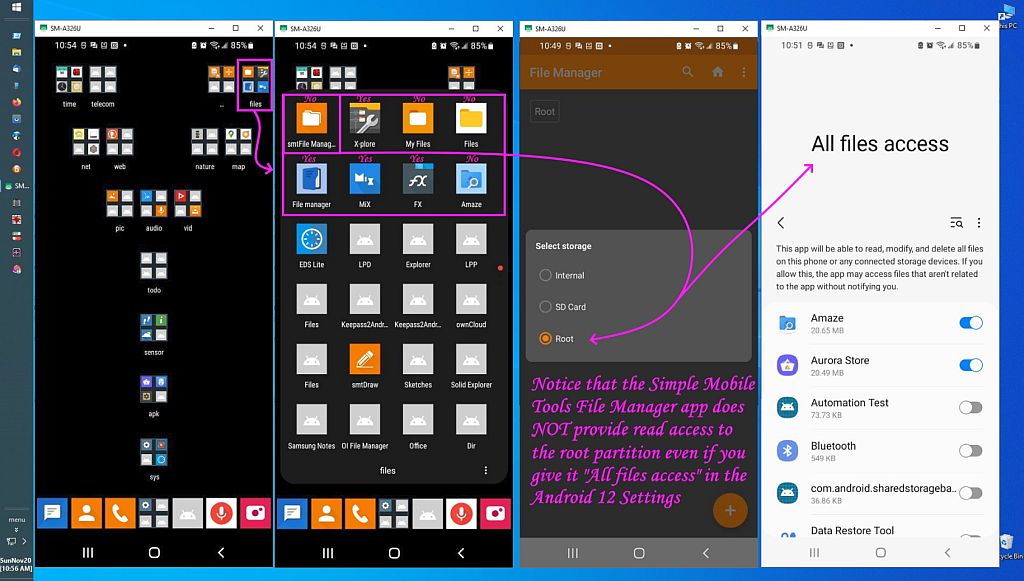
Task: Open the Sketches app
Action: 418,360
